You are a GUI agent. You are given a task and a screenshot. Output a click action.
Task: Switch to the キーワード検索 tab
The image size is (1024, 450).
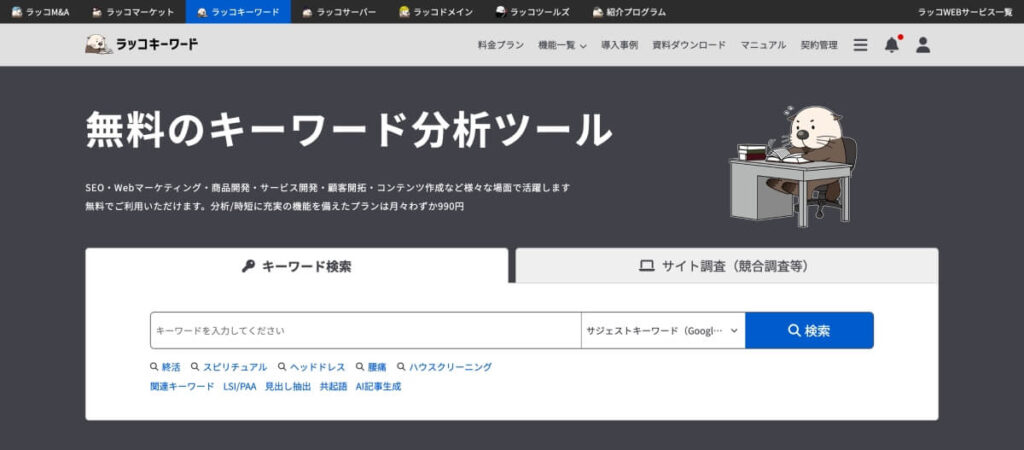click(296, 266)
